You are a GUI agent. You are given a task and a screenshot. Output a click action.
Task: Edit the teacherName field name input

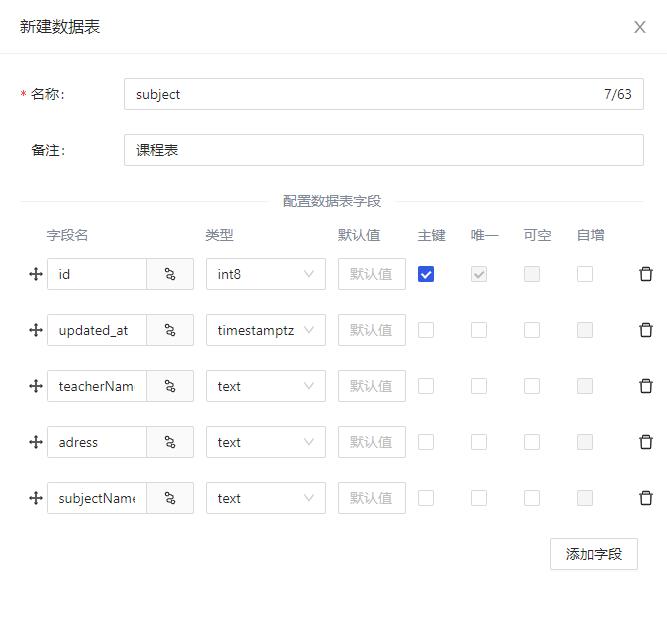tap(97, 386)
